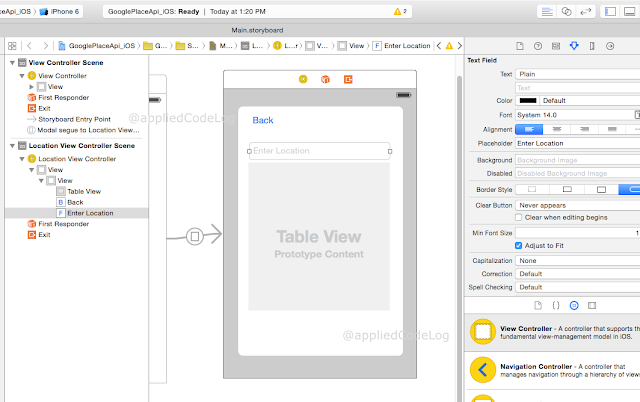Set alignment to justified
The height and width of the screenshot is (402, 640).
tap(612, 129)
